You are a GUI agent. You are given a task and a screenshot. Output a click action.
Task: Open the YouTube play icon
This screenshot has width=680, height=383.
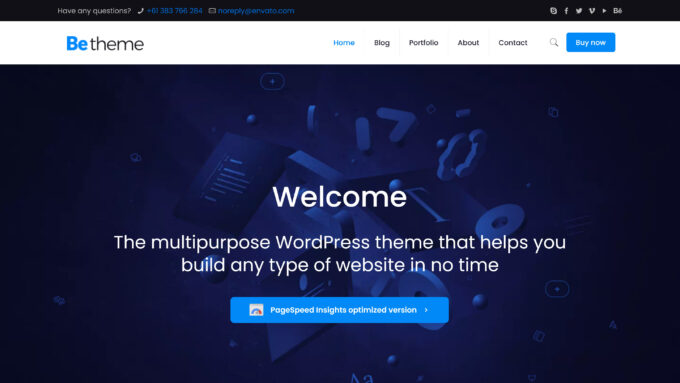click(604, 11)
